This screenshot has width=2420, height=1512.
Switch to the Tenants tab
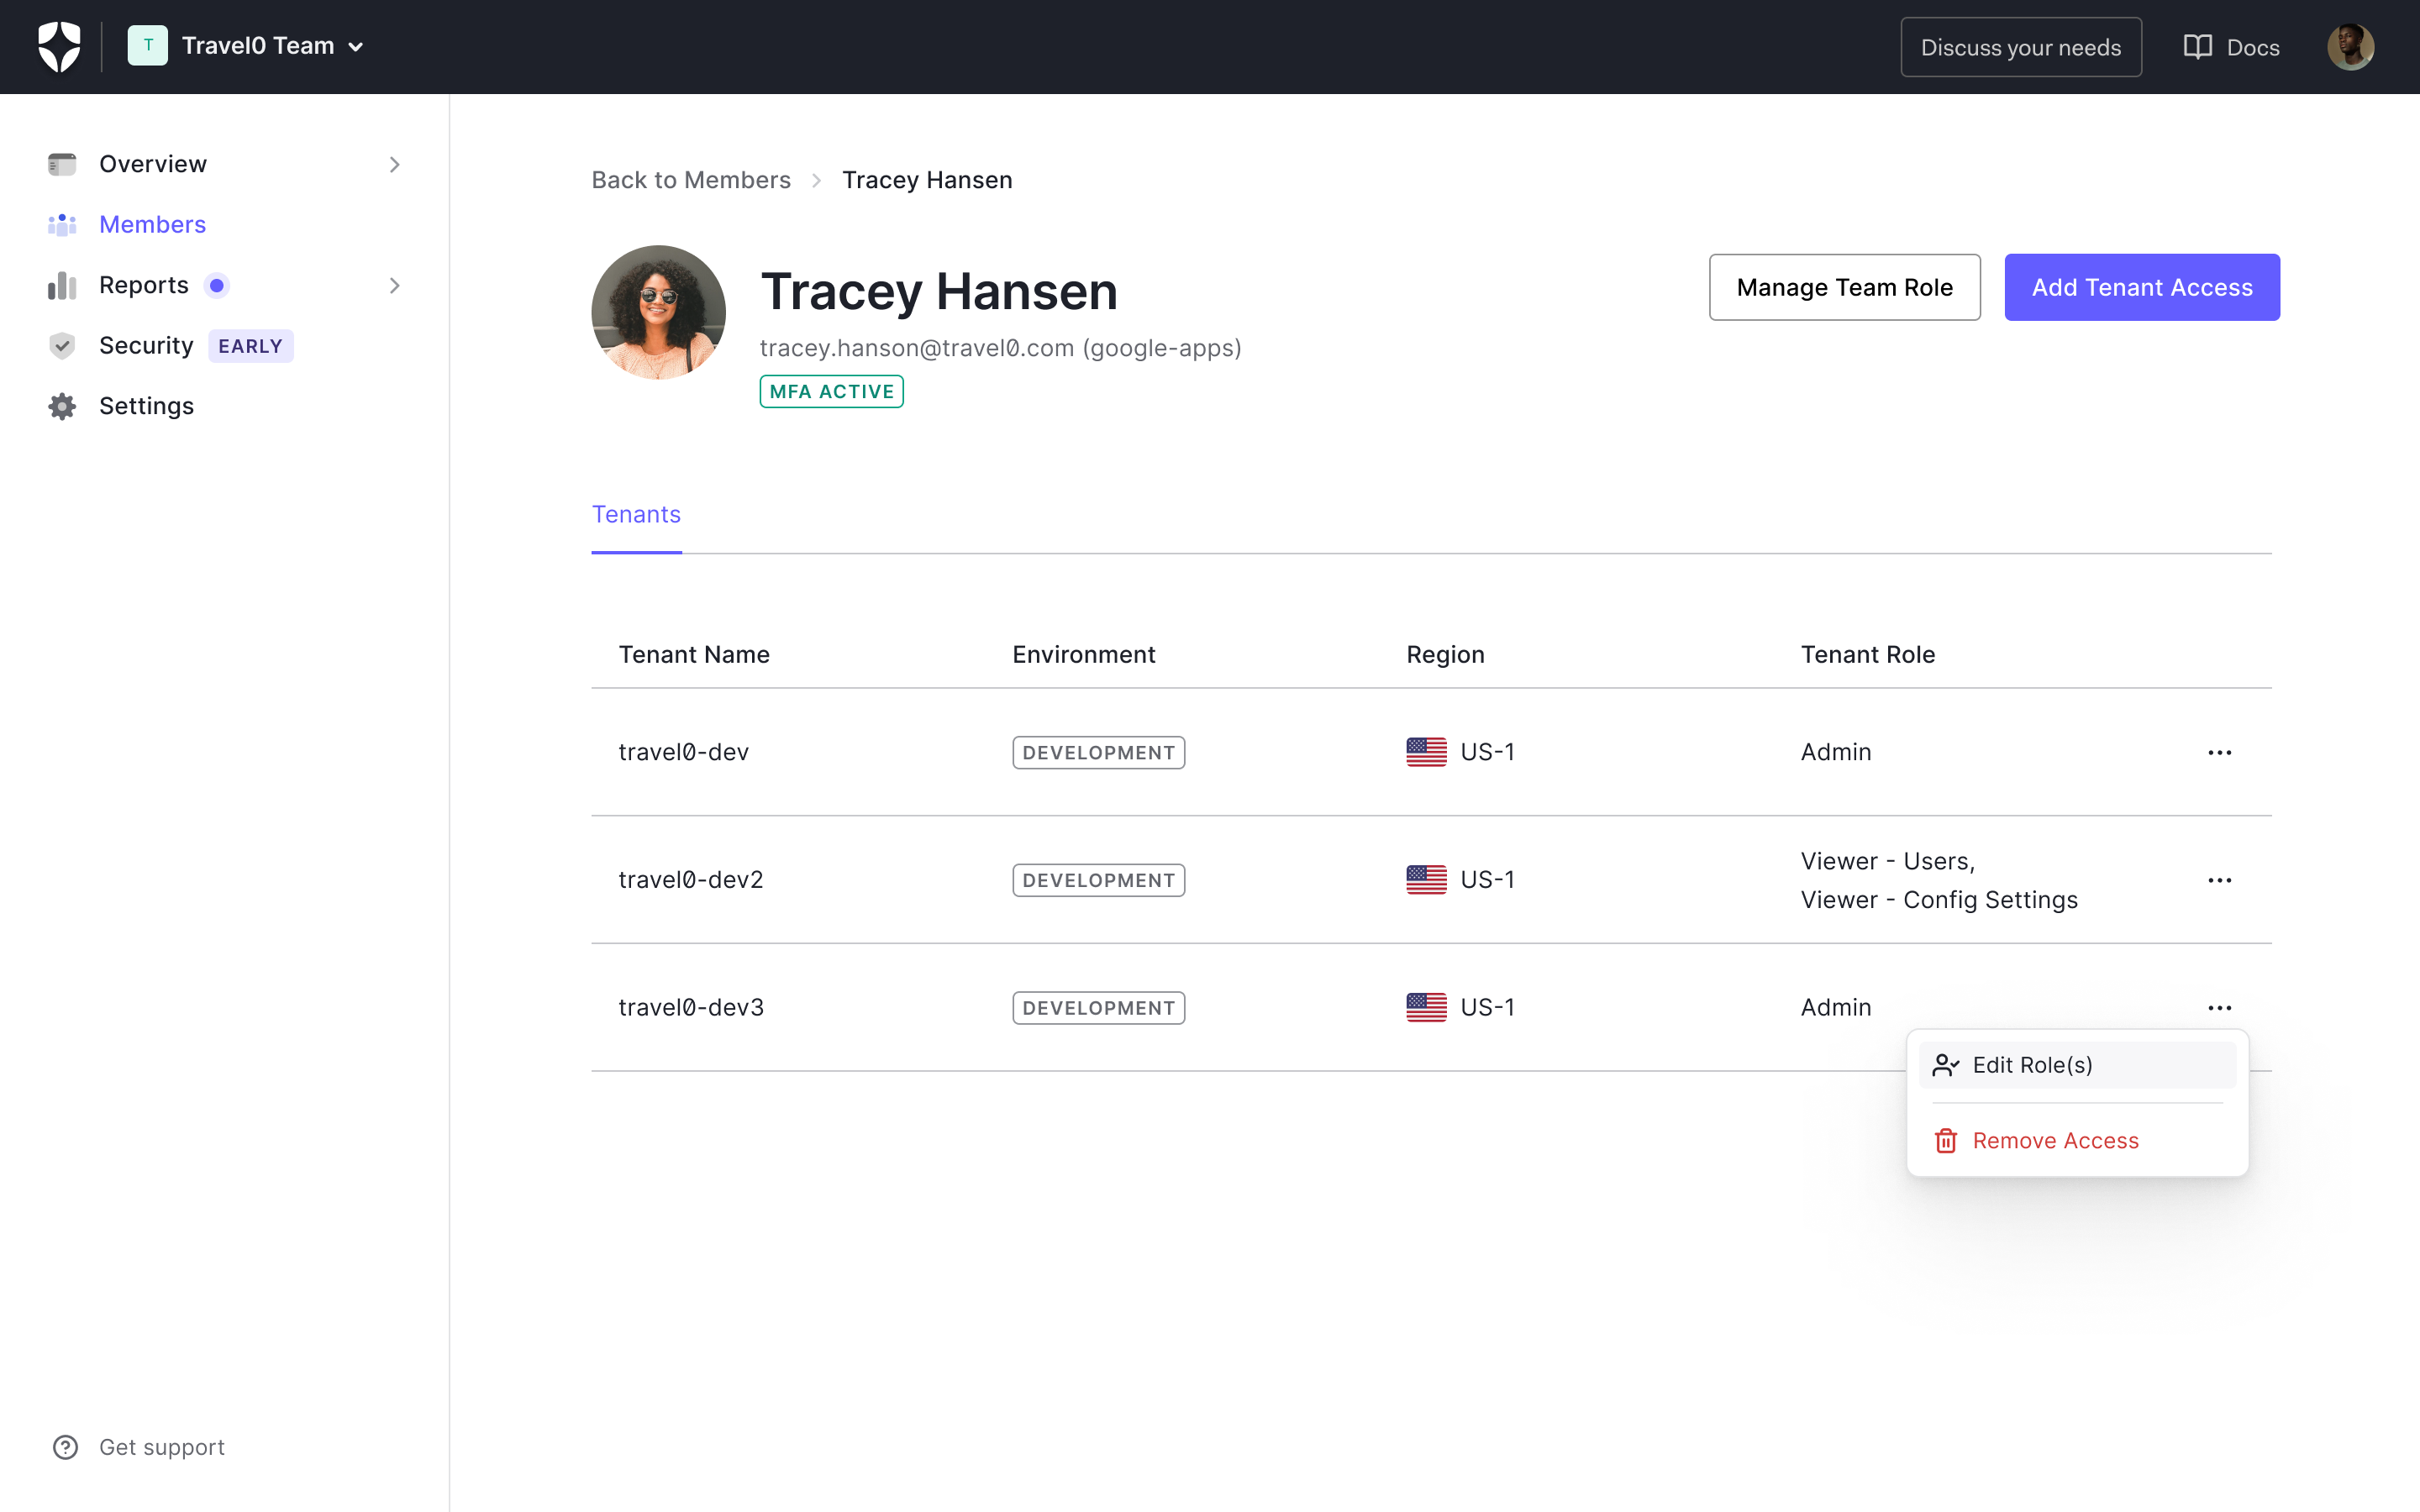[x=636, y=514]
